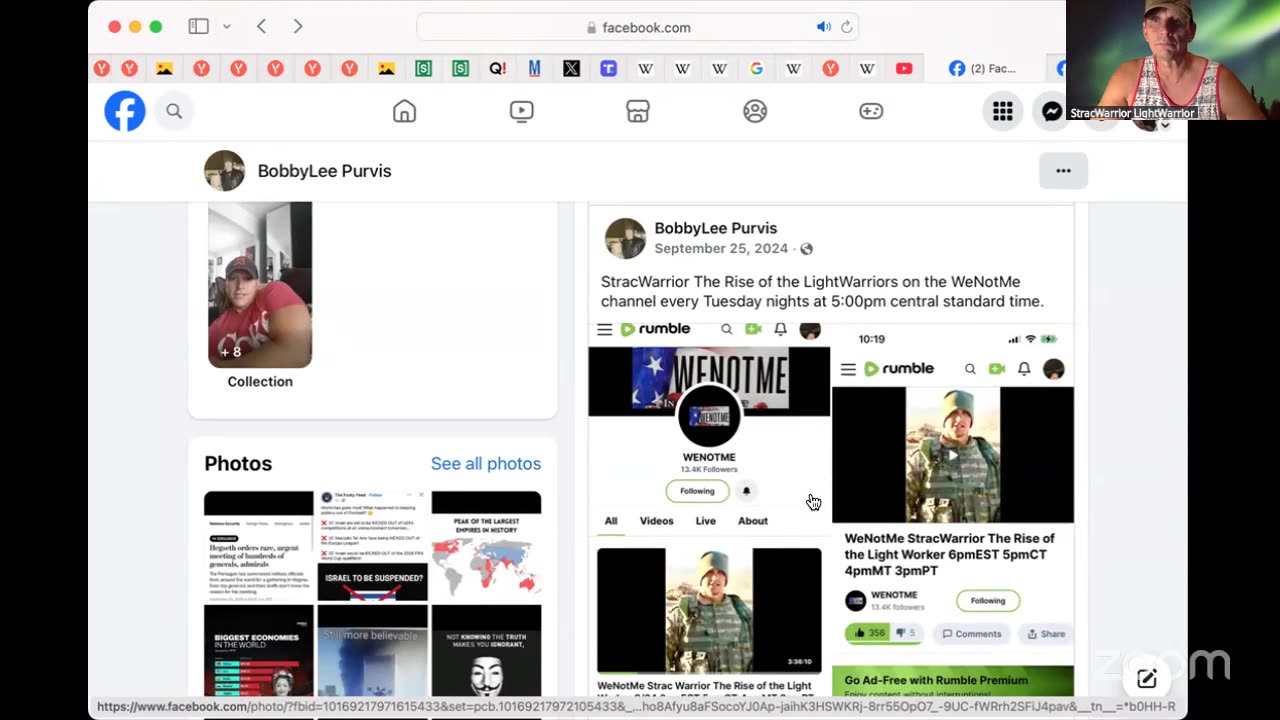This screenshot has height=720, width=1280.
Task: Open the ISRAEL TO BE SUSPENDED photo
Action: 372,546
